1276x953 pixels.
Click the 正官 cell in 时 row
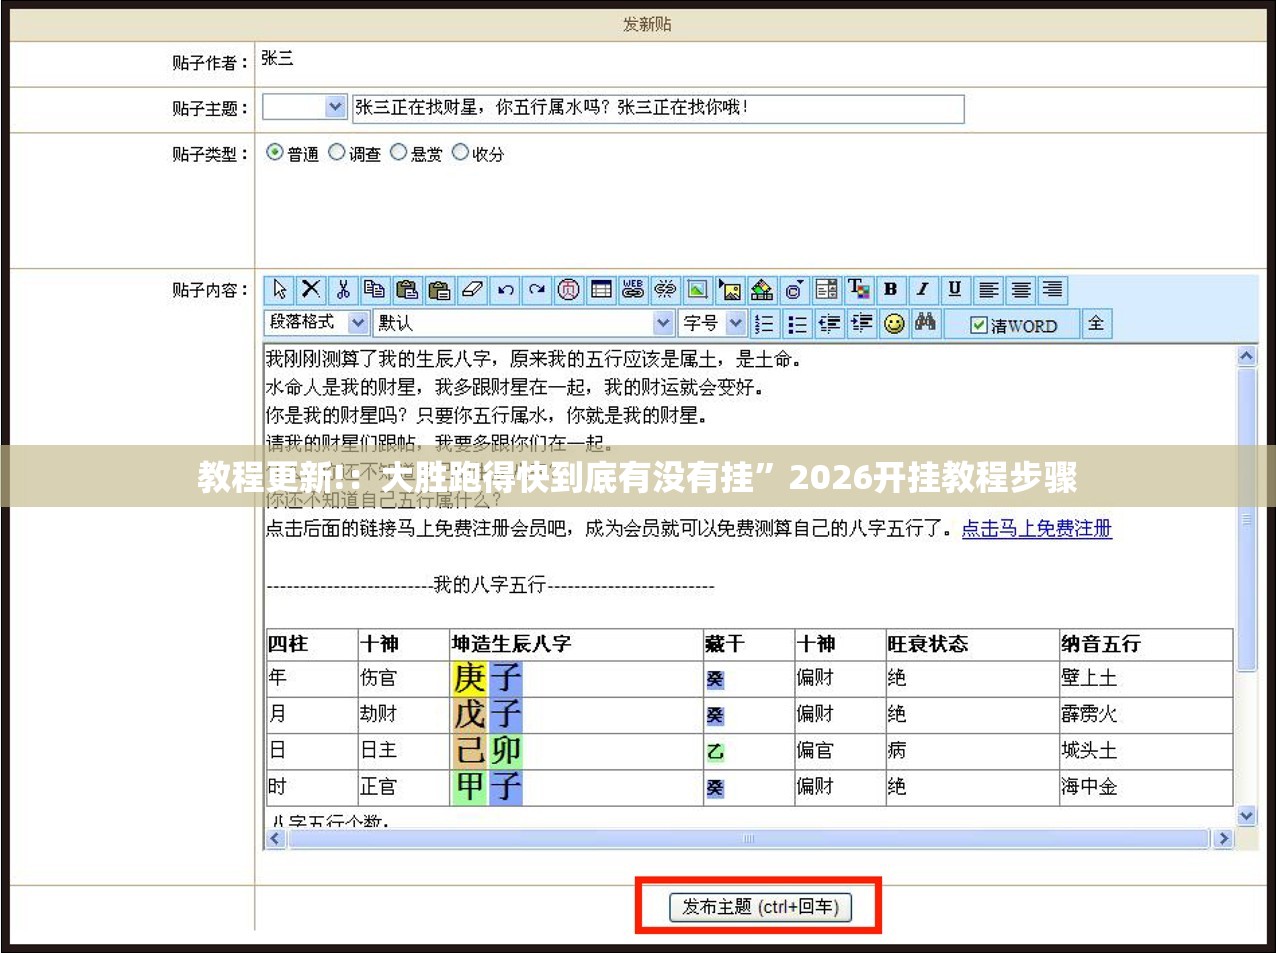[x=403, y=787]
